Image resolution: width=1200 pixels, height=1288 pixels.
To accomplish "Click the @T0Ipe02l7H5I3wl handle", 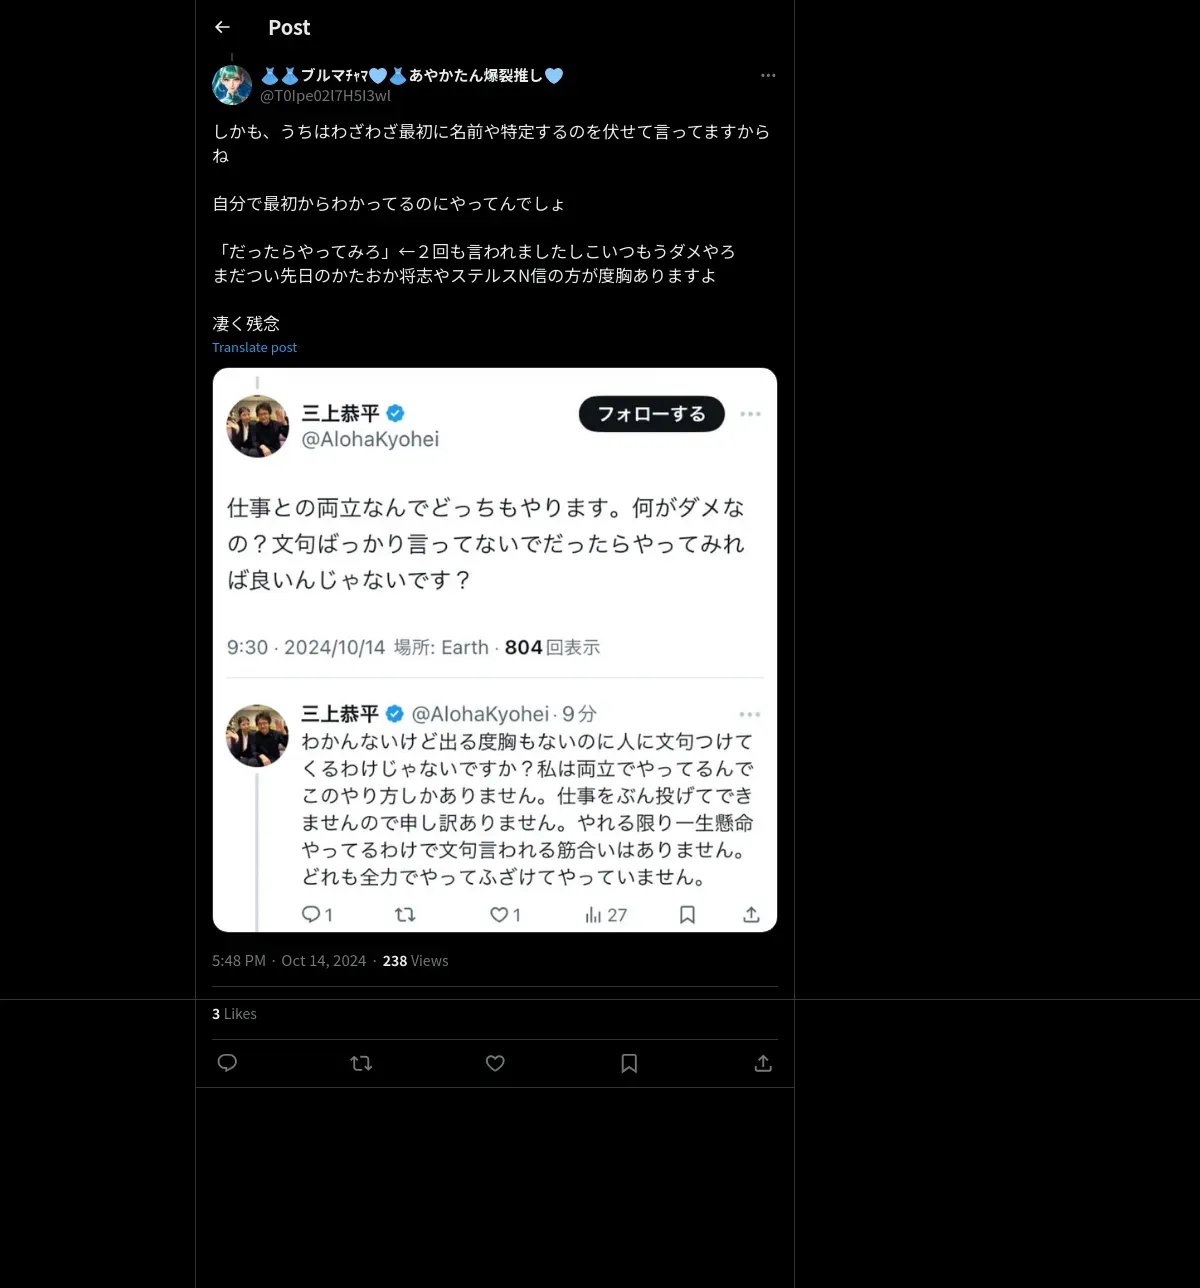I will pyautogui.click(x=325, y=96).
